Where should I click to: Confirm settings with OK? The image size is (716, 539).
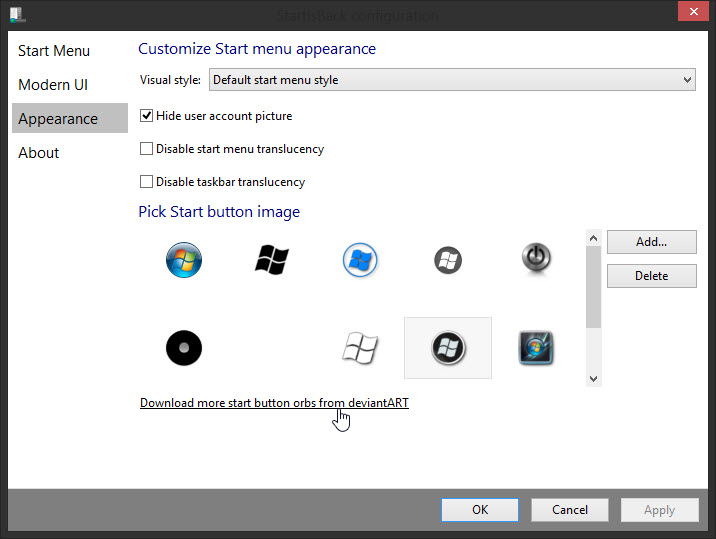[480, 510]
